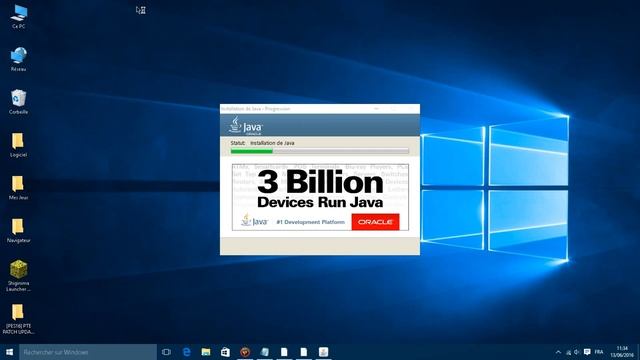Open the network status tray icon

568,352
